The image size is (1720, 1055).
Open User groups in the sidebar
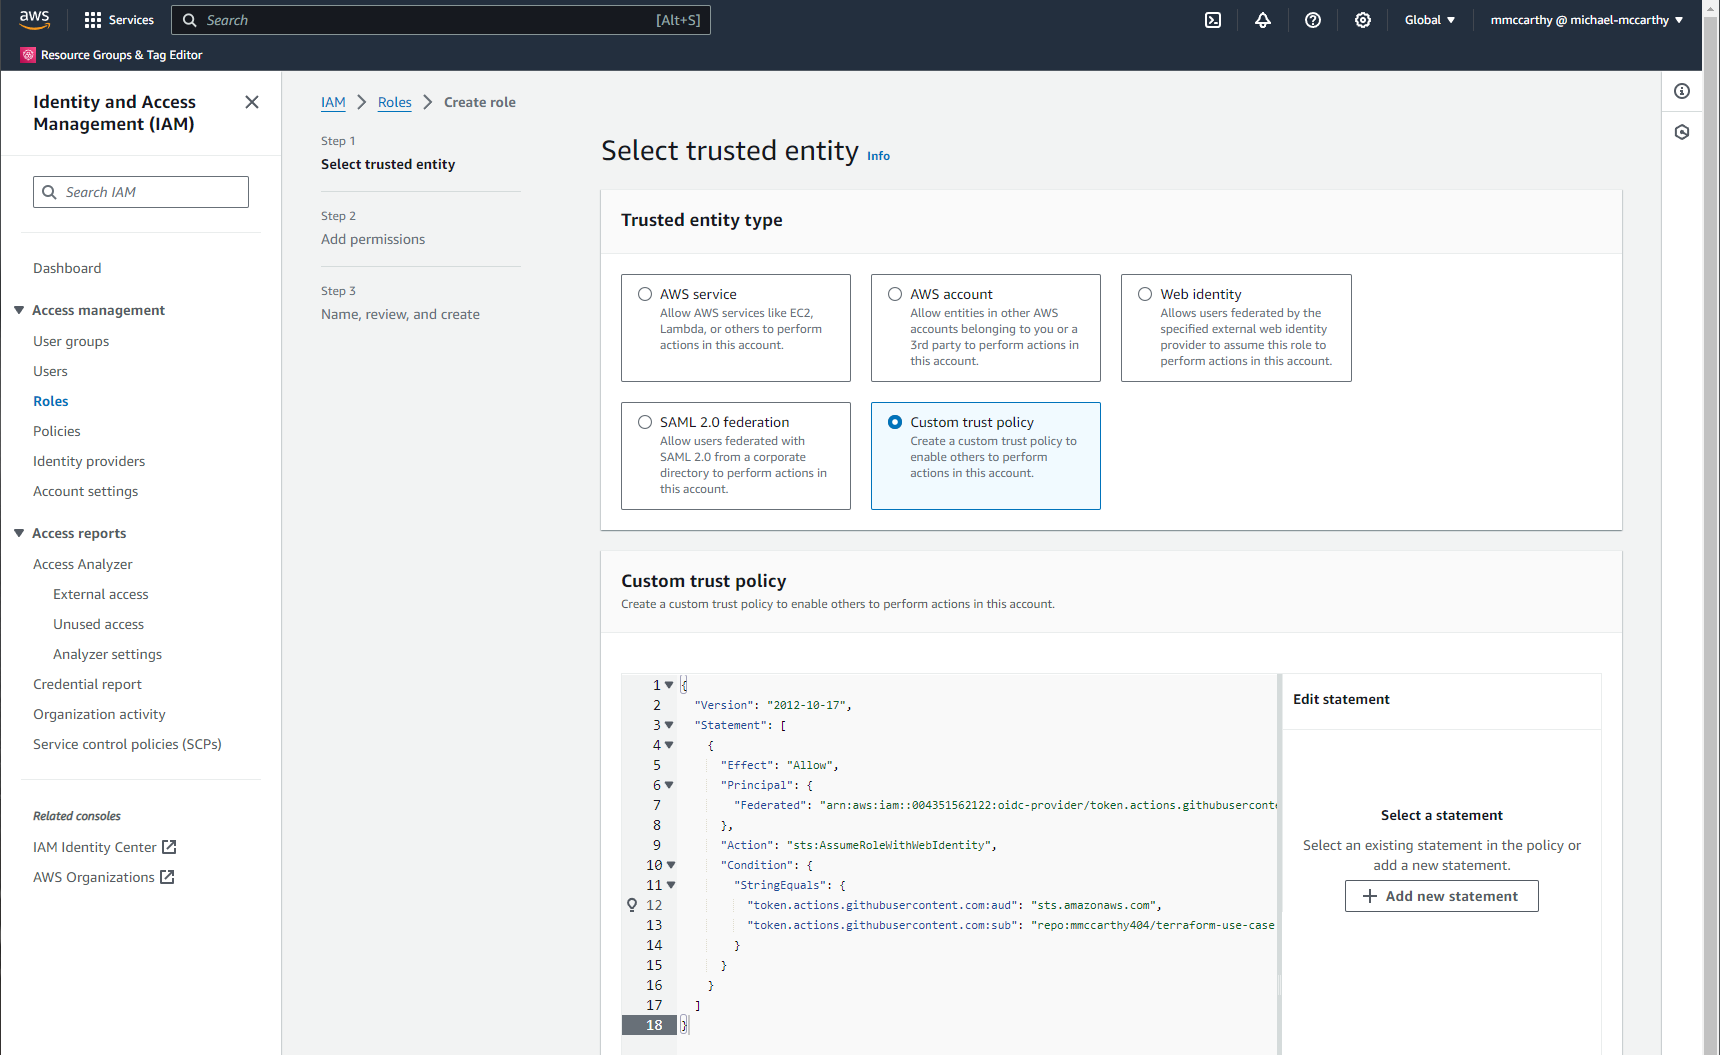71,341
